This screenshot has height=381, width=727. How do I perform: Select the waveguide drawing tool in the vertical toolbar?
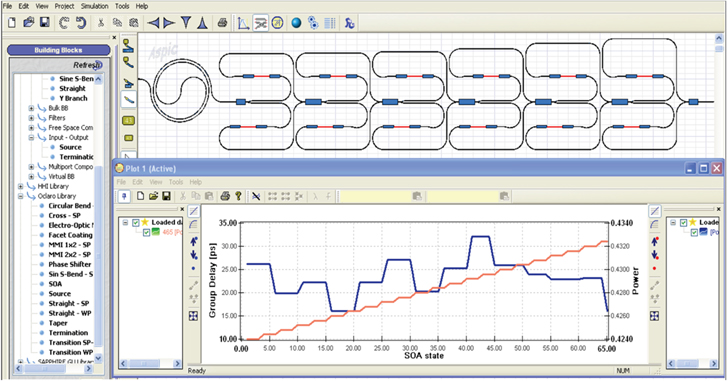129,99
